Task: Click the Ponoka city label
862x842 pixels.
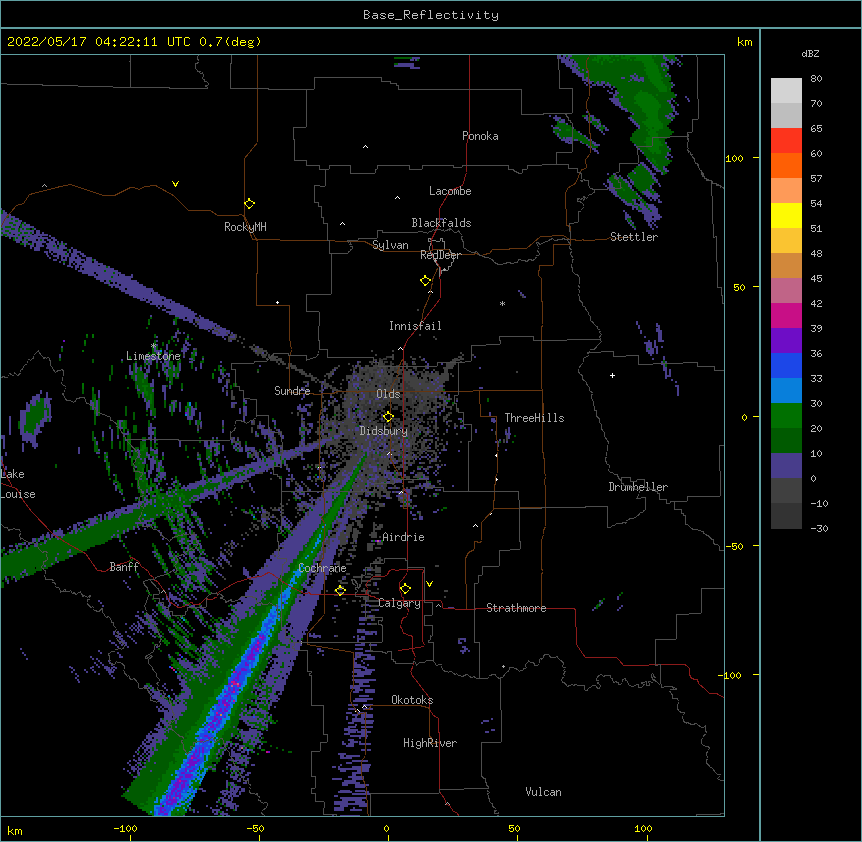Action: pyautogui.click(x=480, y=136)
